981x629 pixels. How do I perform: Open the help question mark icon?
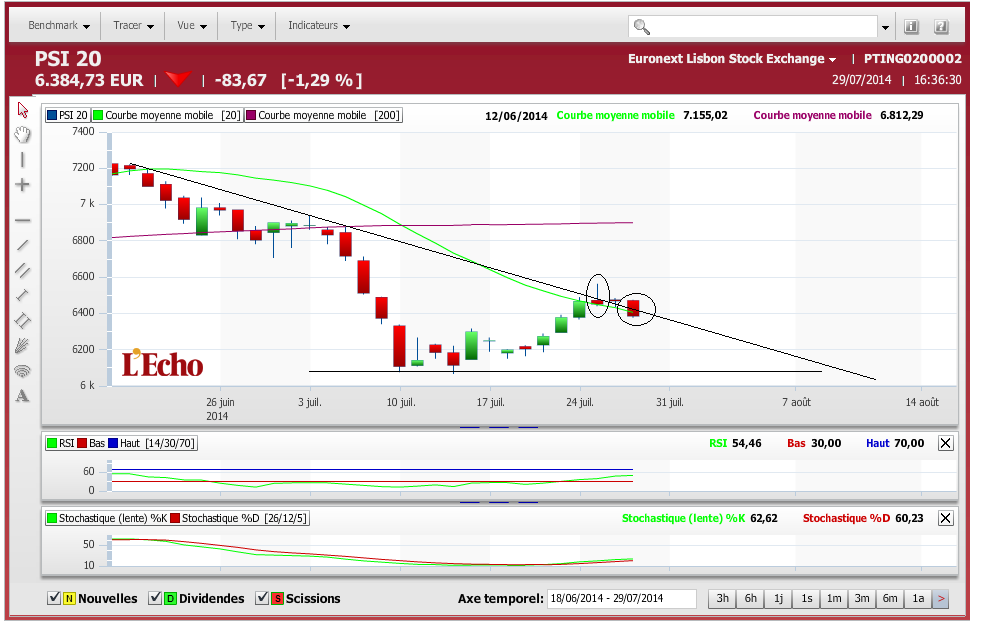941,26
